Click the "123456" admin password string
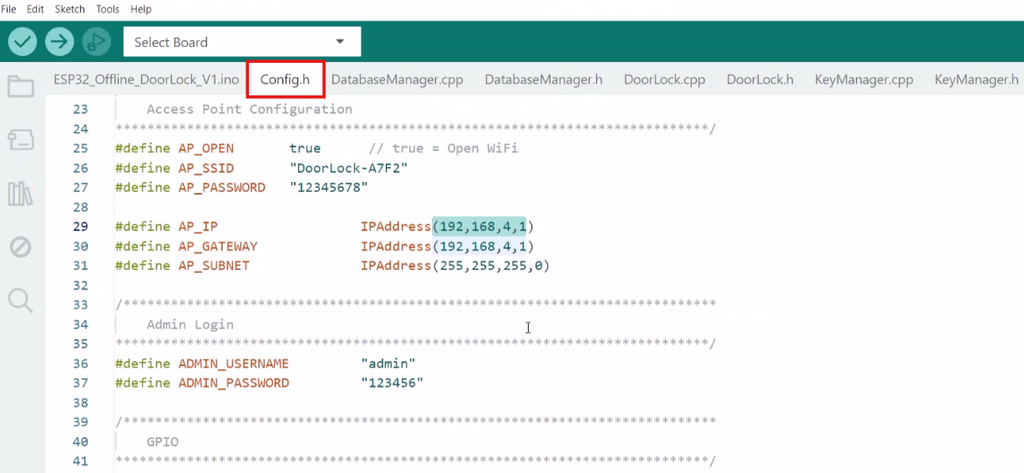The width and height of the screenshot is (1024, 473). pyautogui.click(x=392, y=383)
